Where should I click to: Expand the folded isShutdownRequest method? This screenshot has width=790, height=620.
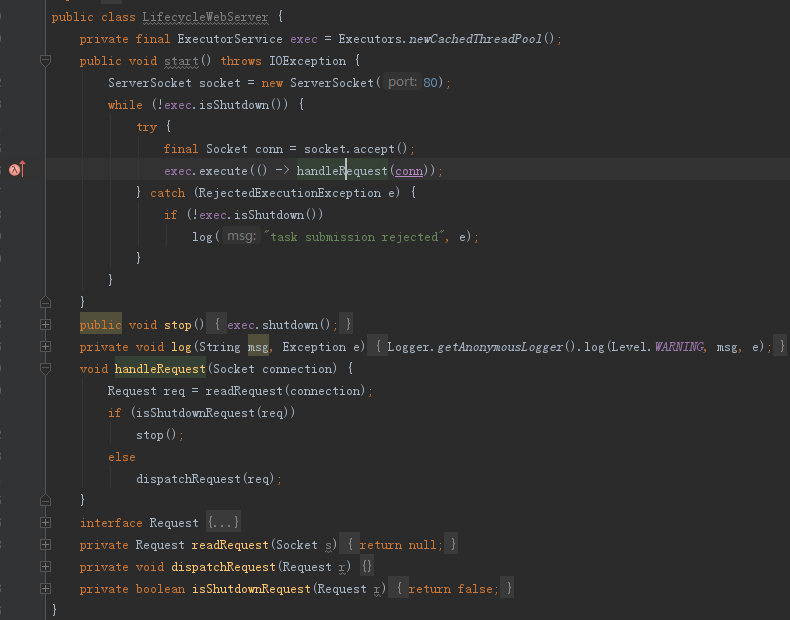tap(45, 588)
